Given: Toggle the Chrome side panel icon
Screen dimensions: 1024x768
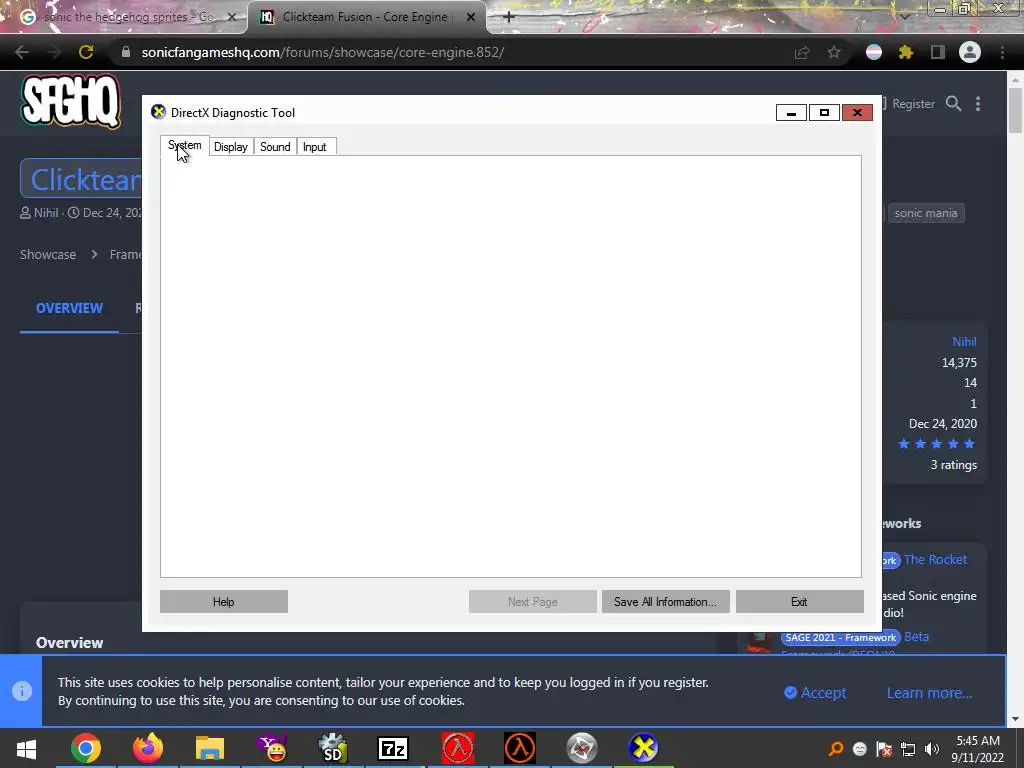Looking at the screenshot, I should click(938, 52).
